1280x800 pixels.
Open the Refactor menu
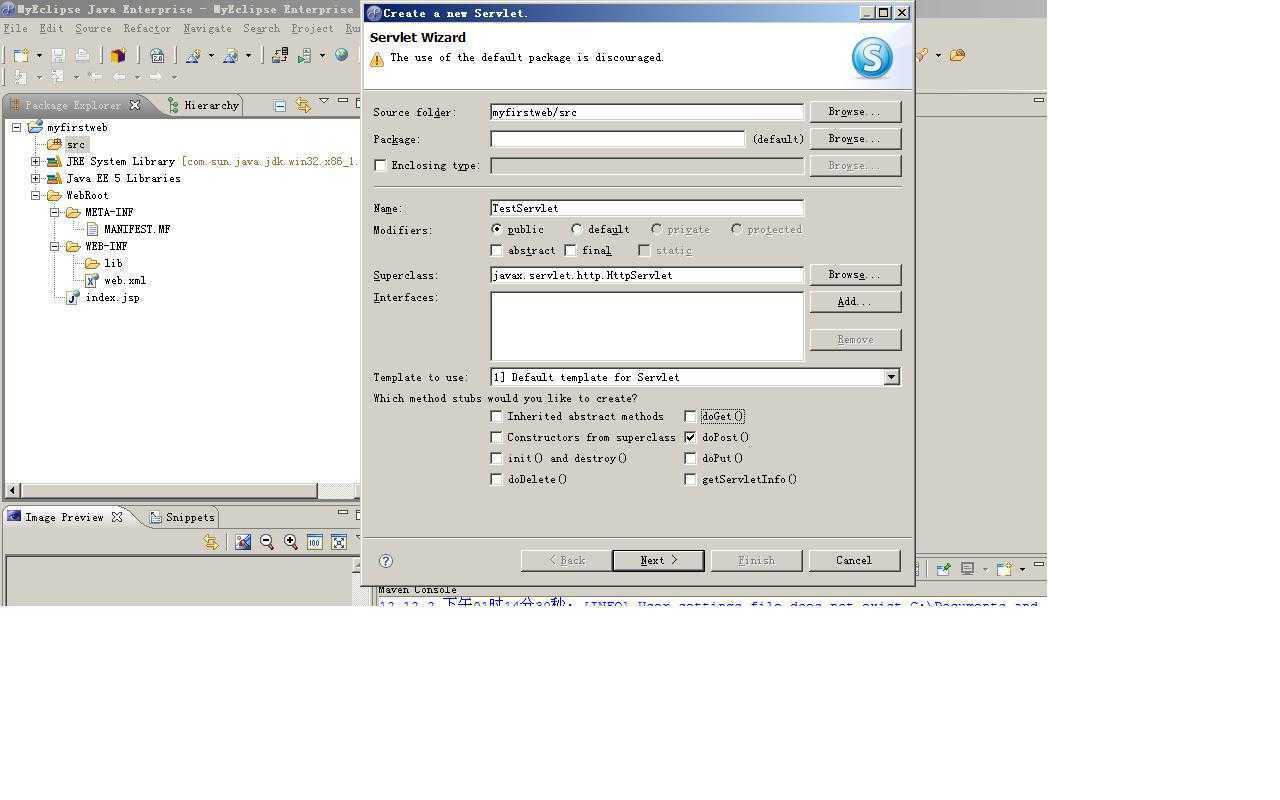[x=147, y=28]
